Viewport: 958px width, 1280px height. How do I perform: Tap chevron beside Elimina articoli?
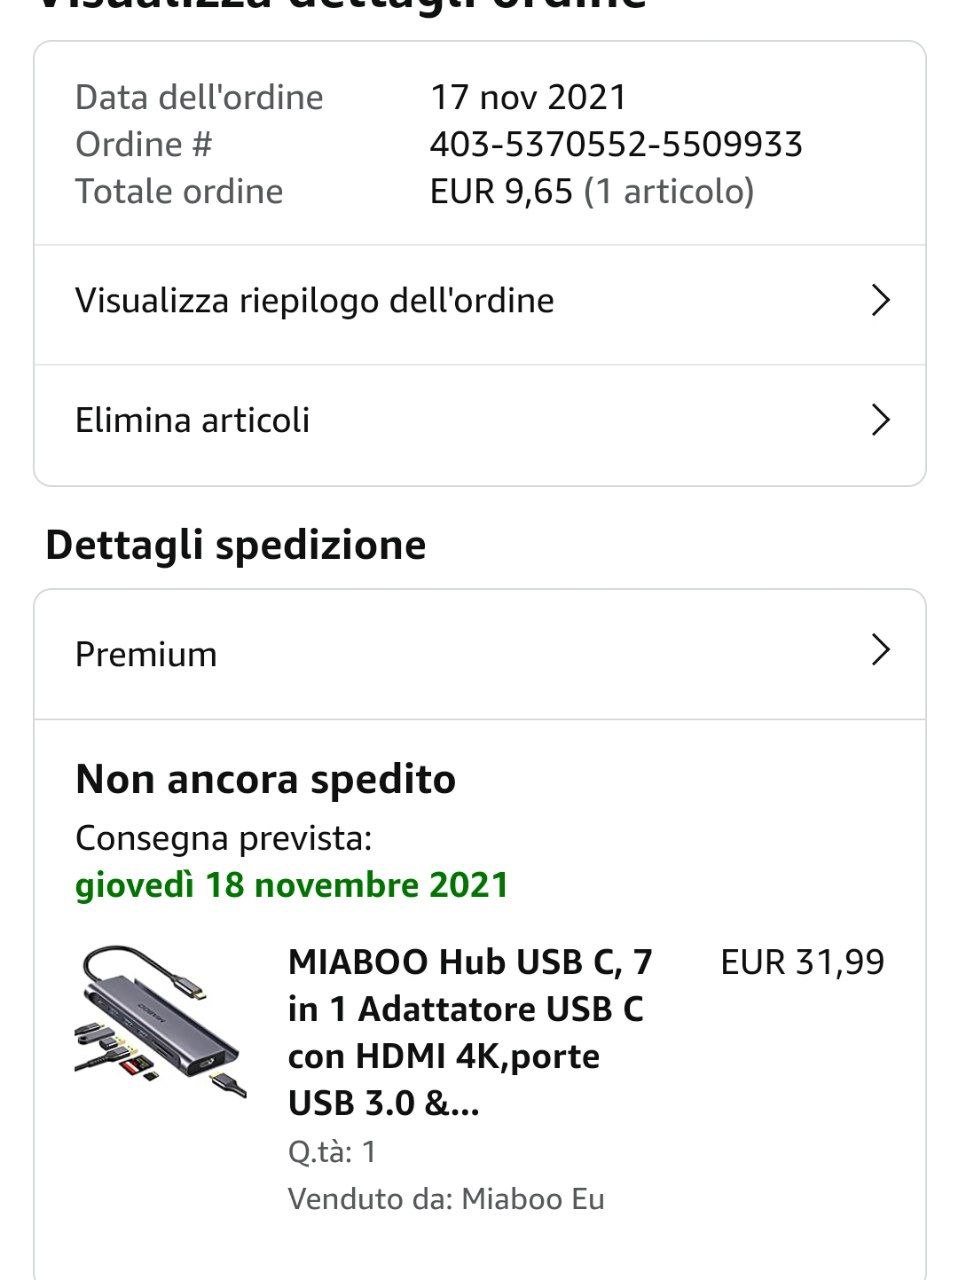point(880,420)
